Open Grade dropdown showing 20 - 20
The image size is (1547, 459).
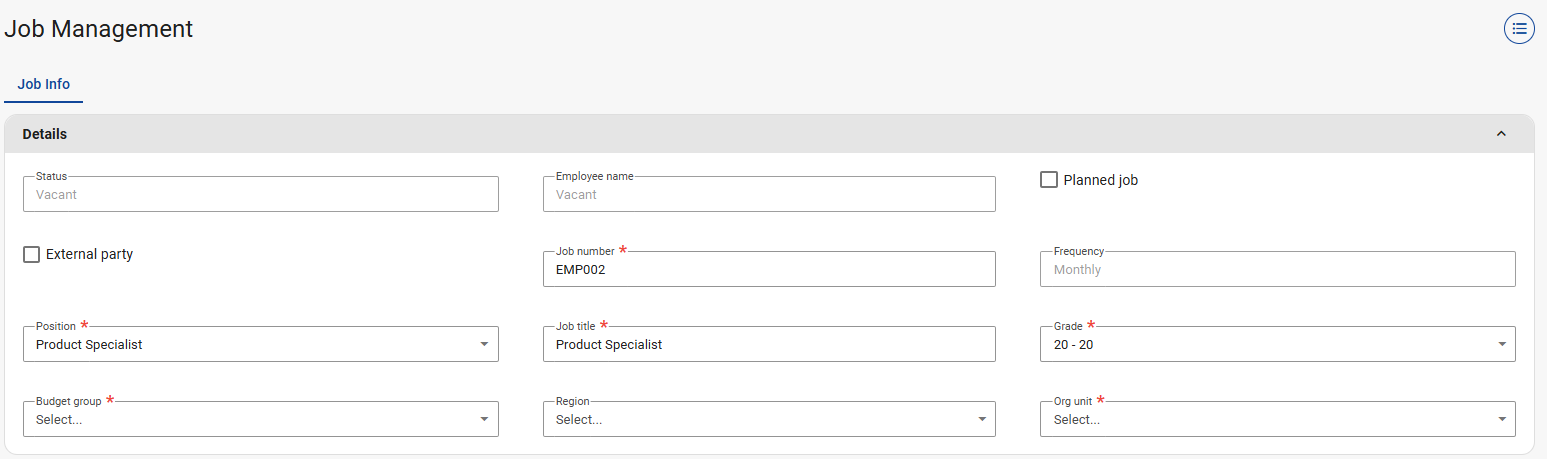click(1260, 344)
